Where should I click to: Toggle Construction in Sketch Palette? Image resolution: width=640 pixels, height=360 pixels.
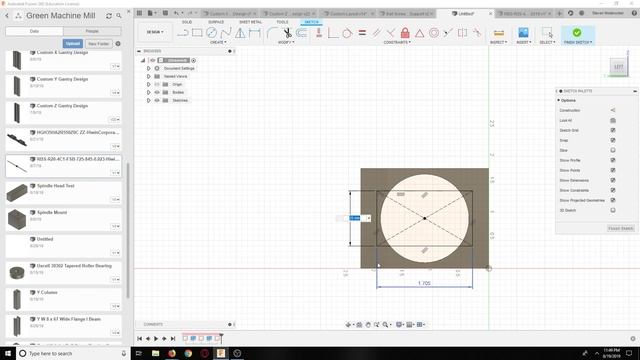tap(613, 110)
